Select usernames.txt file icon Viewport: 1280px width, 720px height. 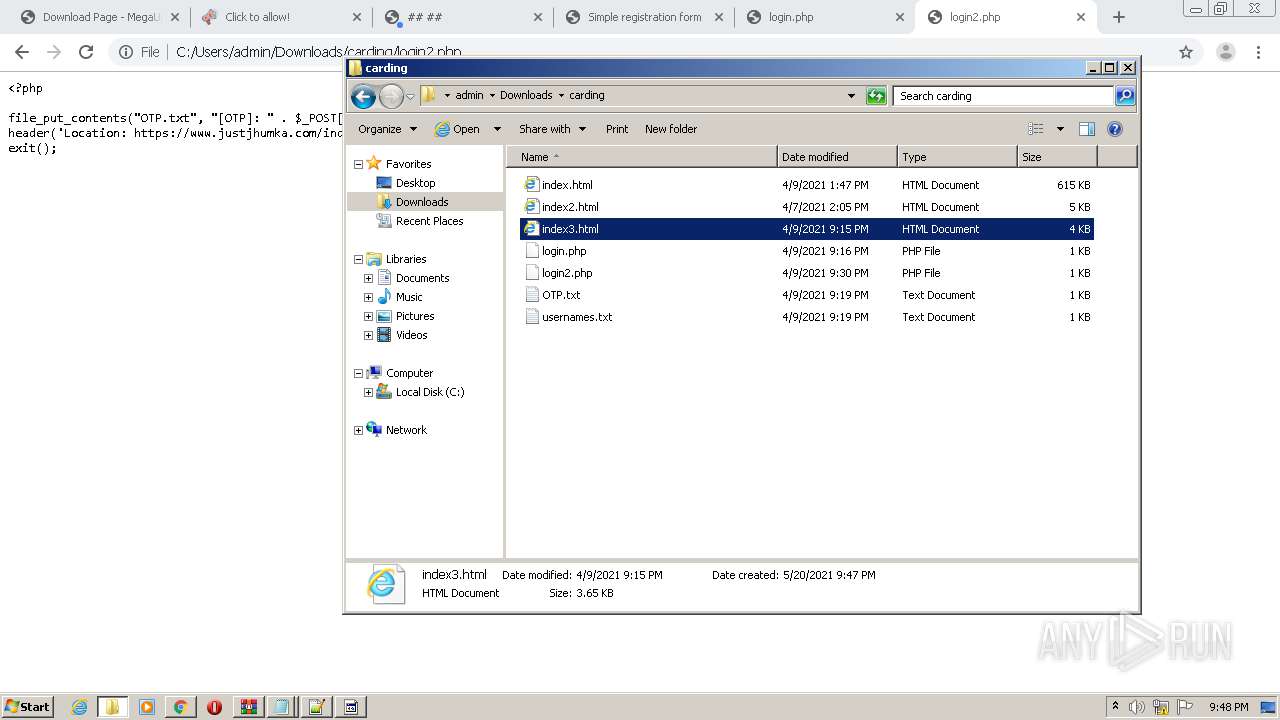[532, 317]
